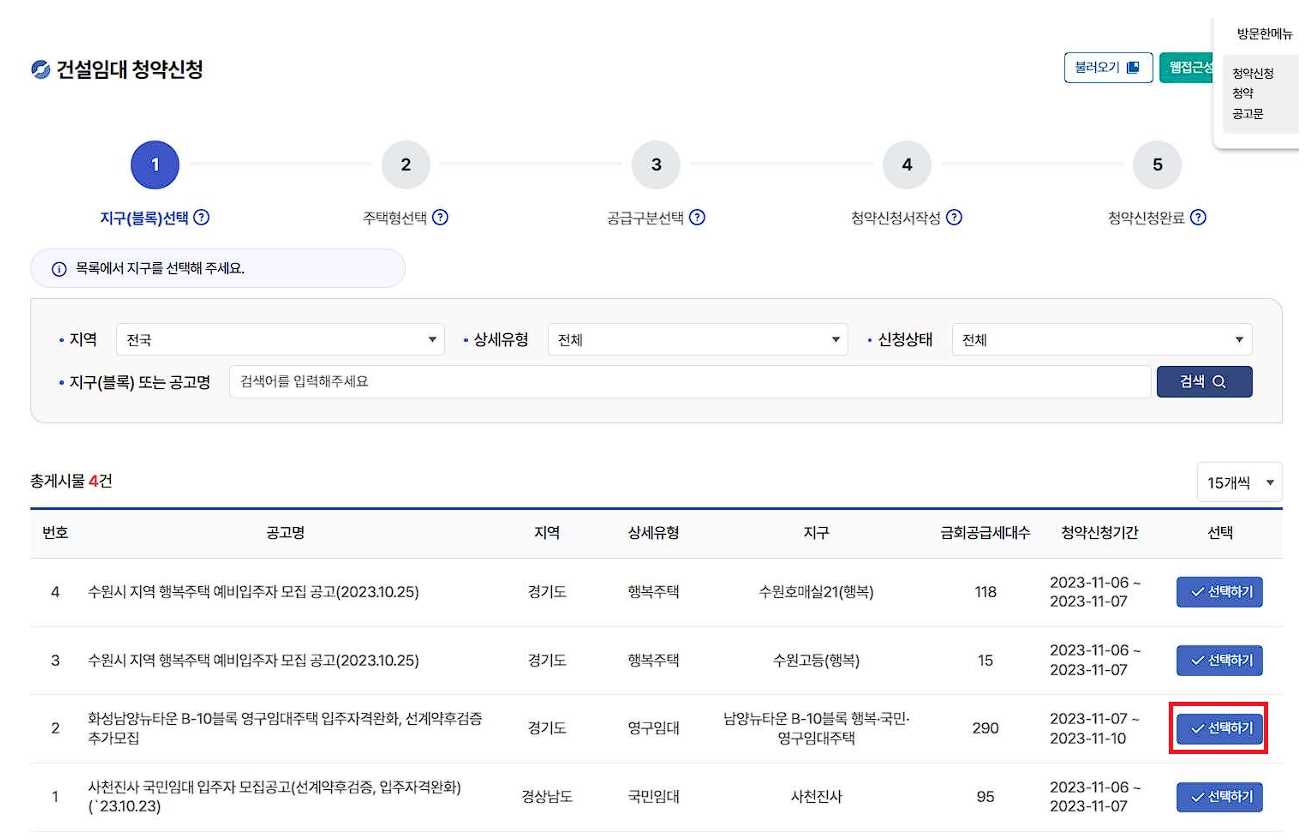1310x840 pixels.
Task: Click the 경상남도 region cell
Action: pyautogui.click(x=547, y=797)
